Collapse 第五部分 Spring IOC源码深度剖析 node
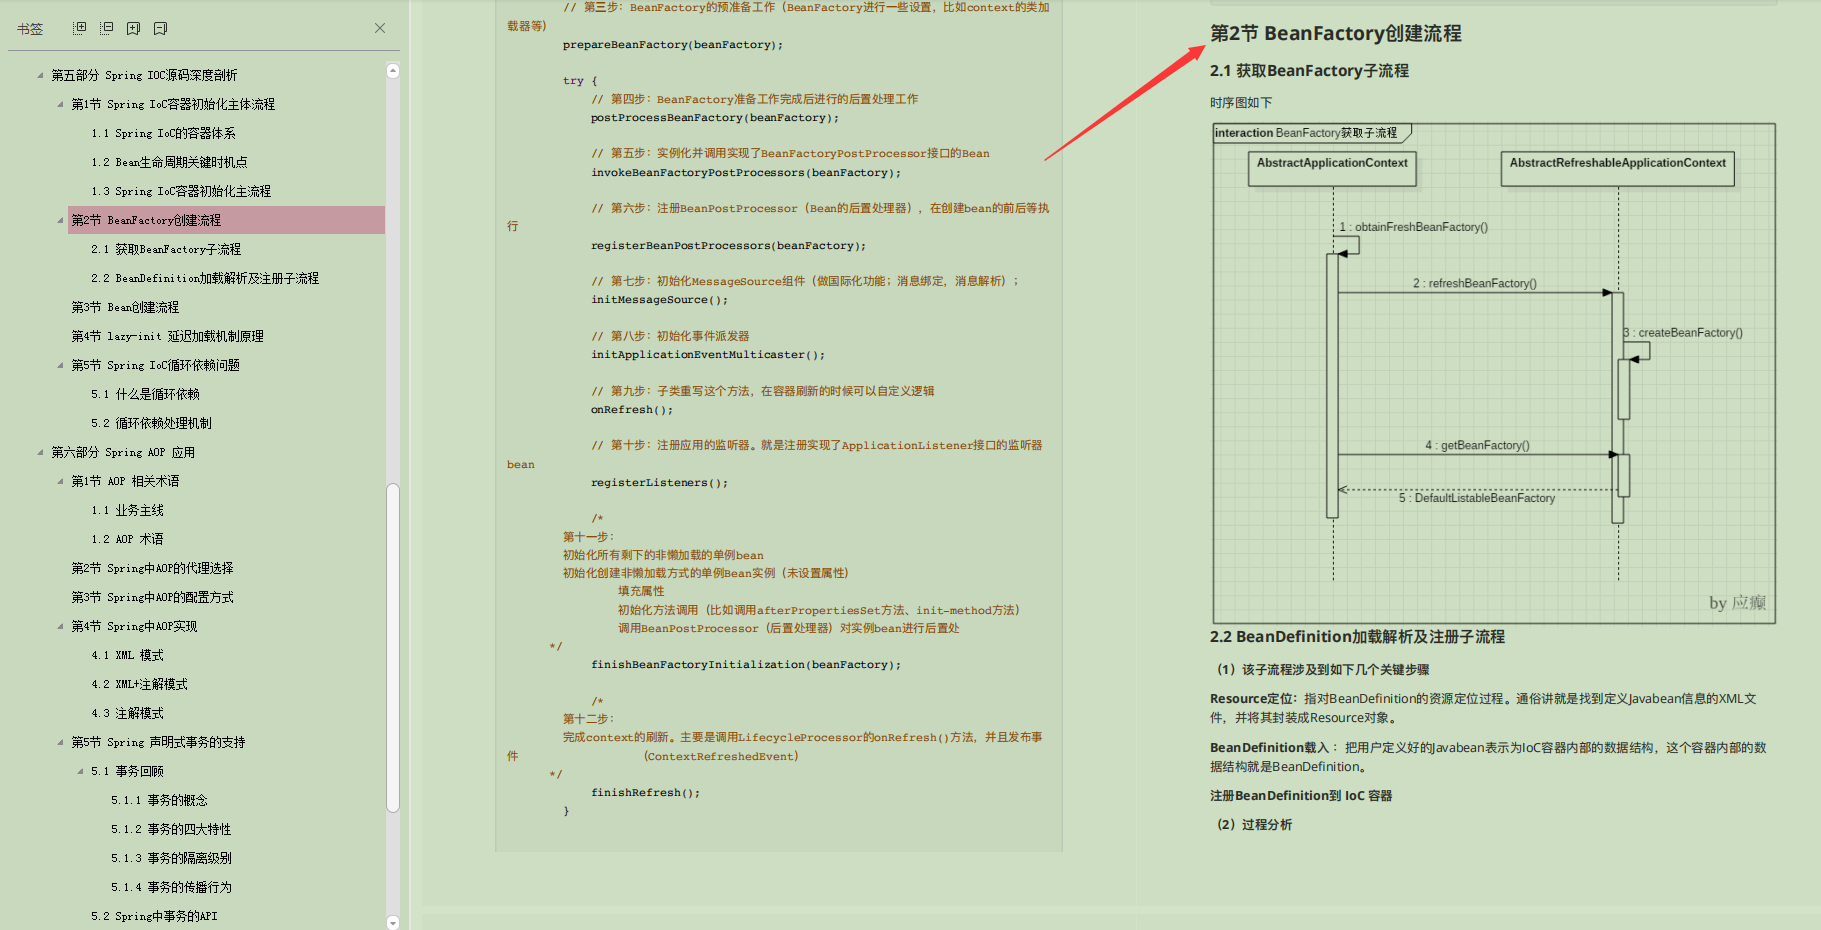Screen dimensions: 1821x930 pyautogui.click(x=40, y=75)
